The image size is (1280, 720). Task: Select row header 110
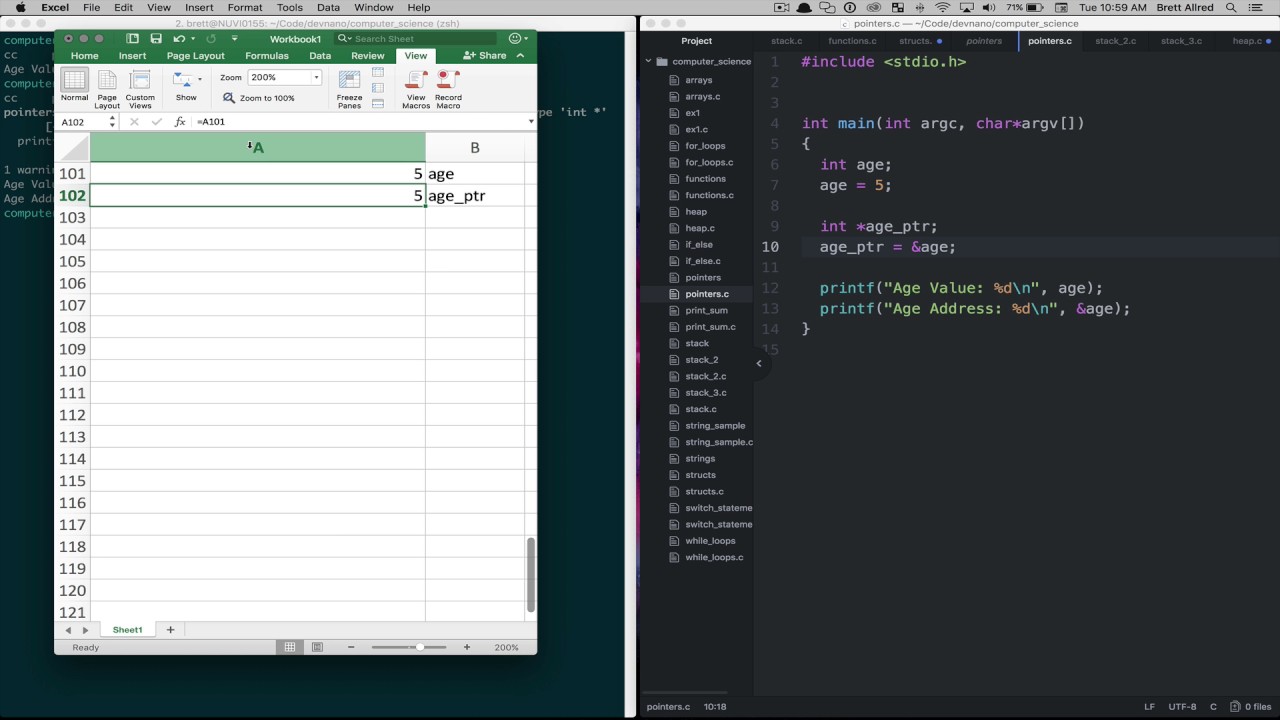point(72,371)
